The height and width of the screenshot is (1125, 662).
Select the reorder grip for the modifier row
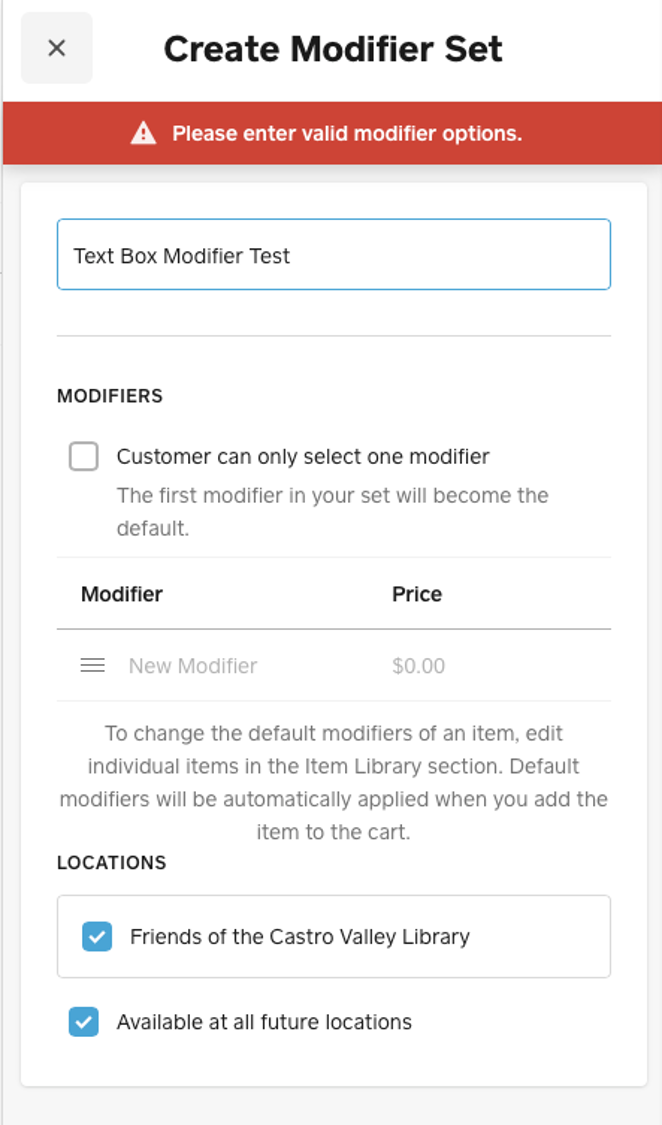(92, 664)
